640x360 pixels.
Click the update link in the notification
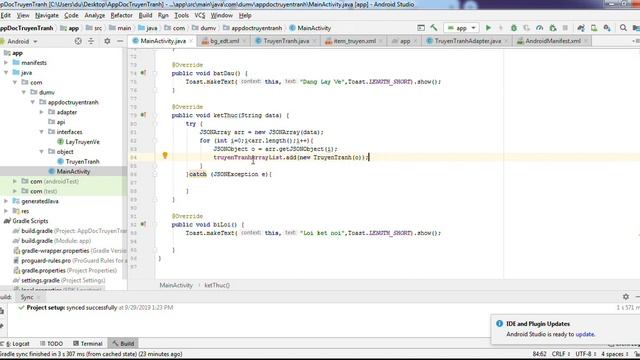click(x=584, y=334)
